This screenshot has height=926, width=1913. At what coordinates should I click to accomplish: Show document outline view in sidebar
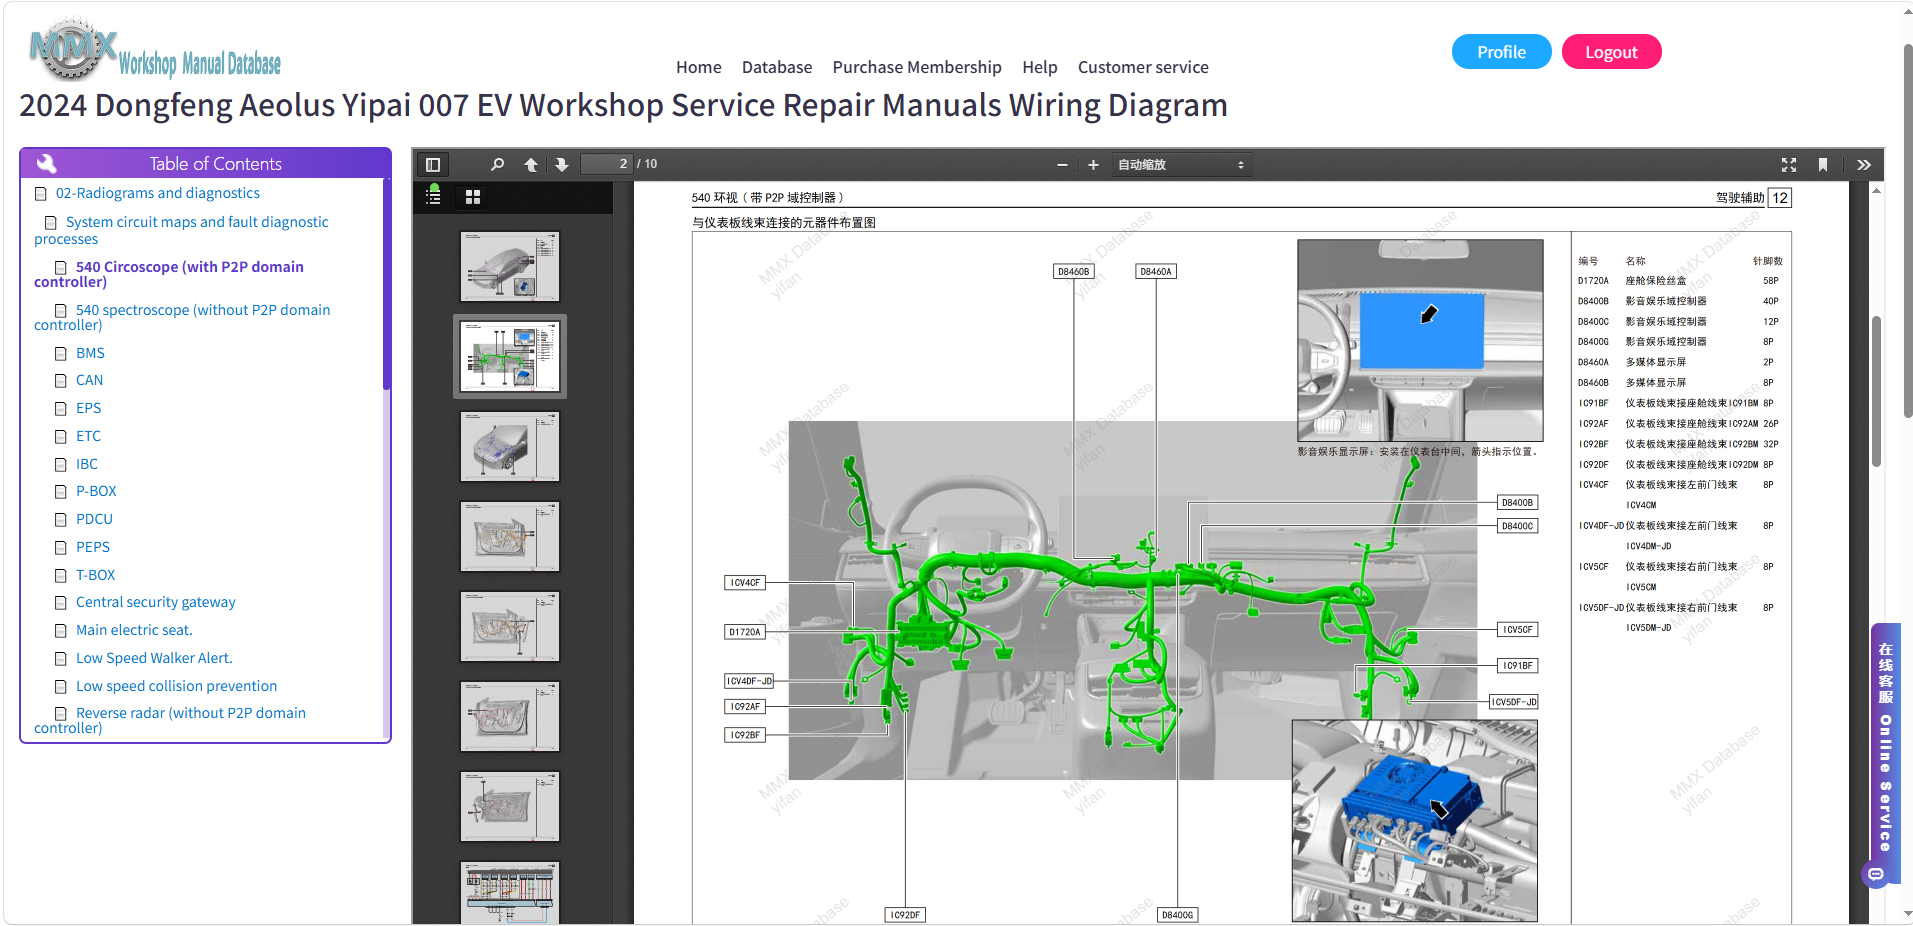point(433,196)
